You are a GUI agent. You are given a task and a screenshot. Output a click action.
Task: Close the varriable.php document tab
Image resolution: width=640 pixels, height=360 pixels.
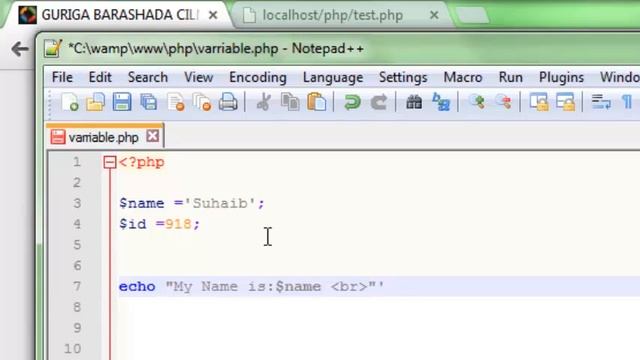click(153, 136)
